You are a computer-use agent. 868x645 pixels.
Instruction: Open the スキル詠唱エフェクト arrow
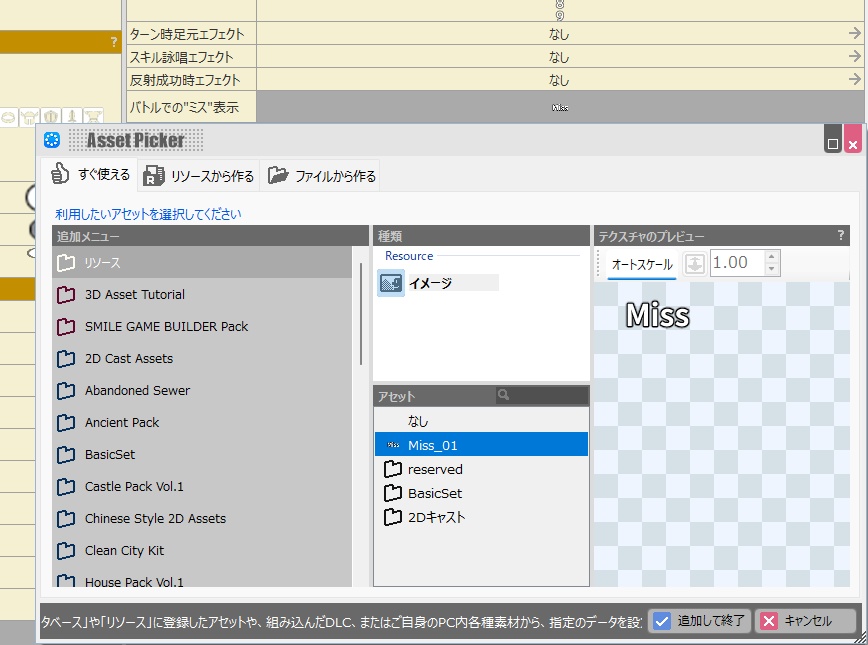(855, 56)
